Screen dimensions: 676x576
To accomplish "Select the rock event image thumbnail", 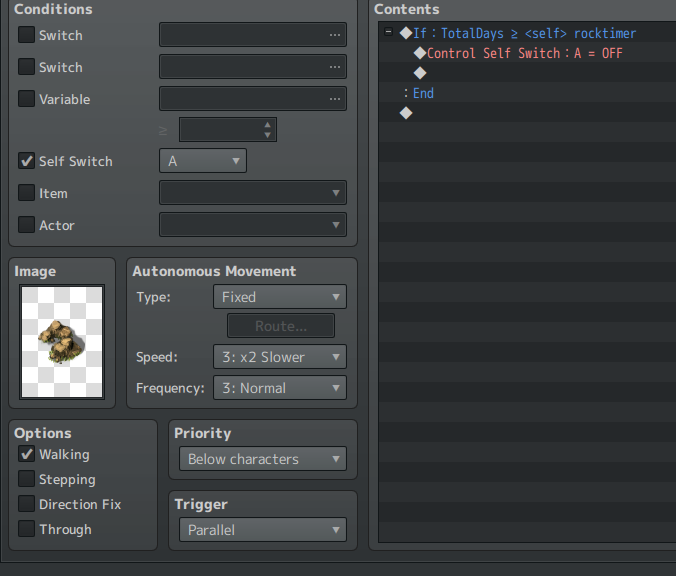I will 62,342.
